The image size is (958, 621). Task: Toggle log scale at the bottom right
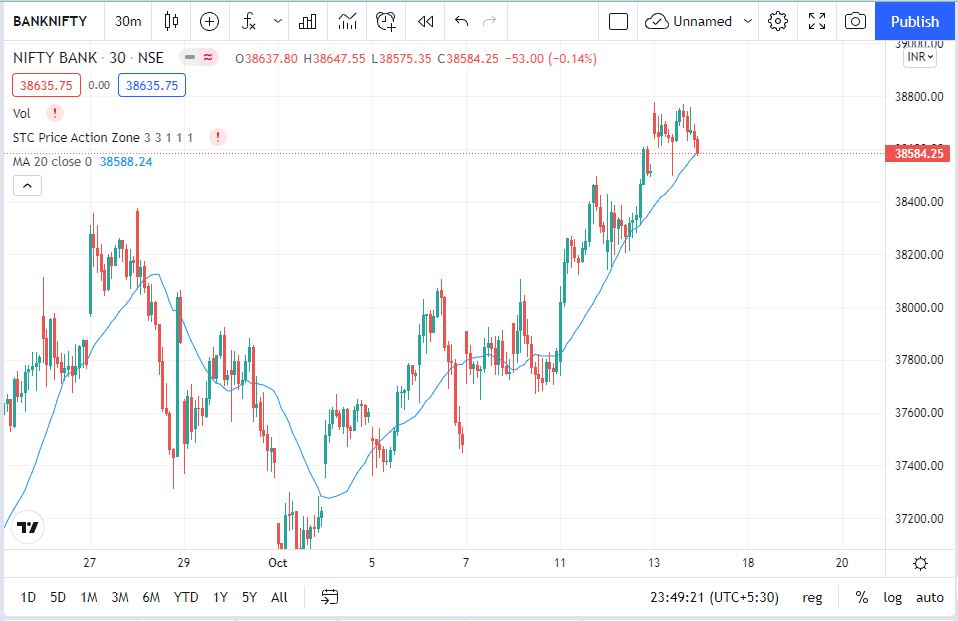point(892,597)
